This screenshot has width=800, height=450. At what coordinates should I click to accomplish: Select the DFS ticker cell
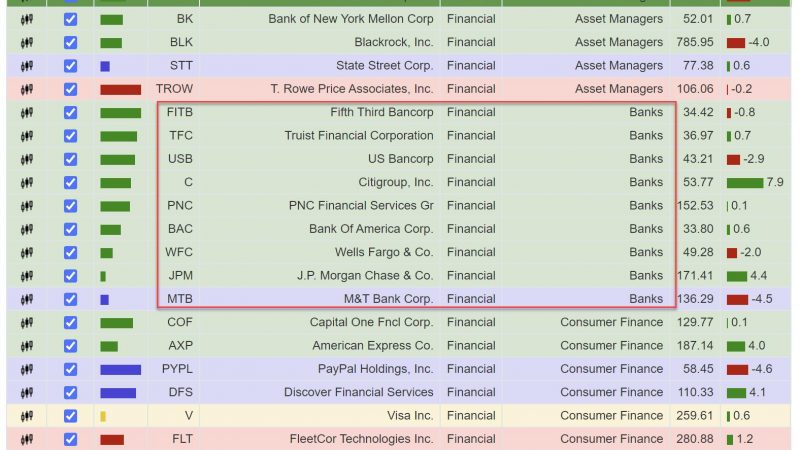click(181, 392)
